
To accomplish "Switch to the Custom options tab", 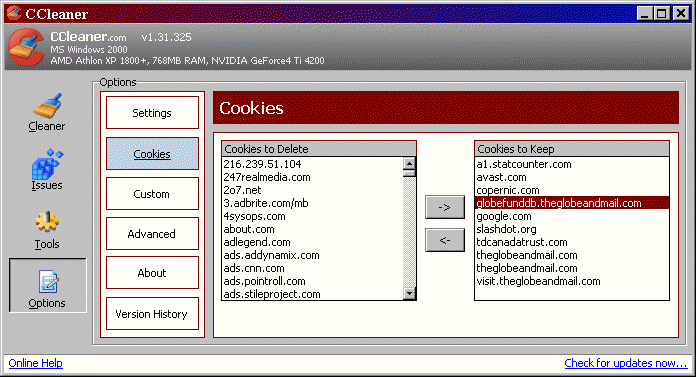I will [152, 194].
